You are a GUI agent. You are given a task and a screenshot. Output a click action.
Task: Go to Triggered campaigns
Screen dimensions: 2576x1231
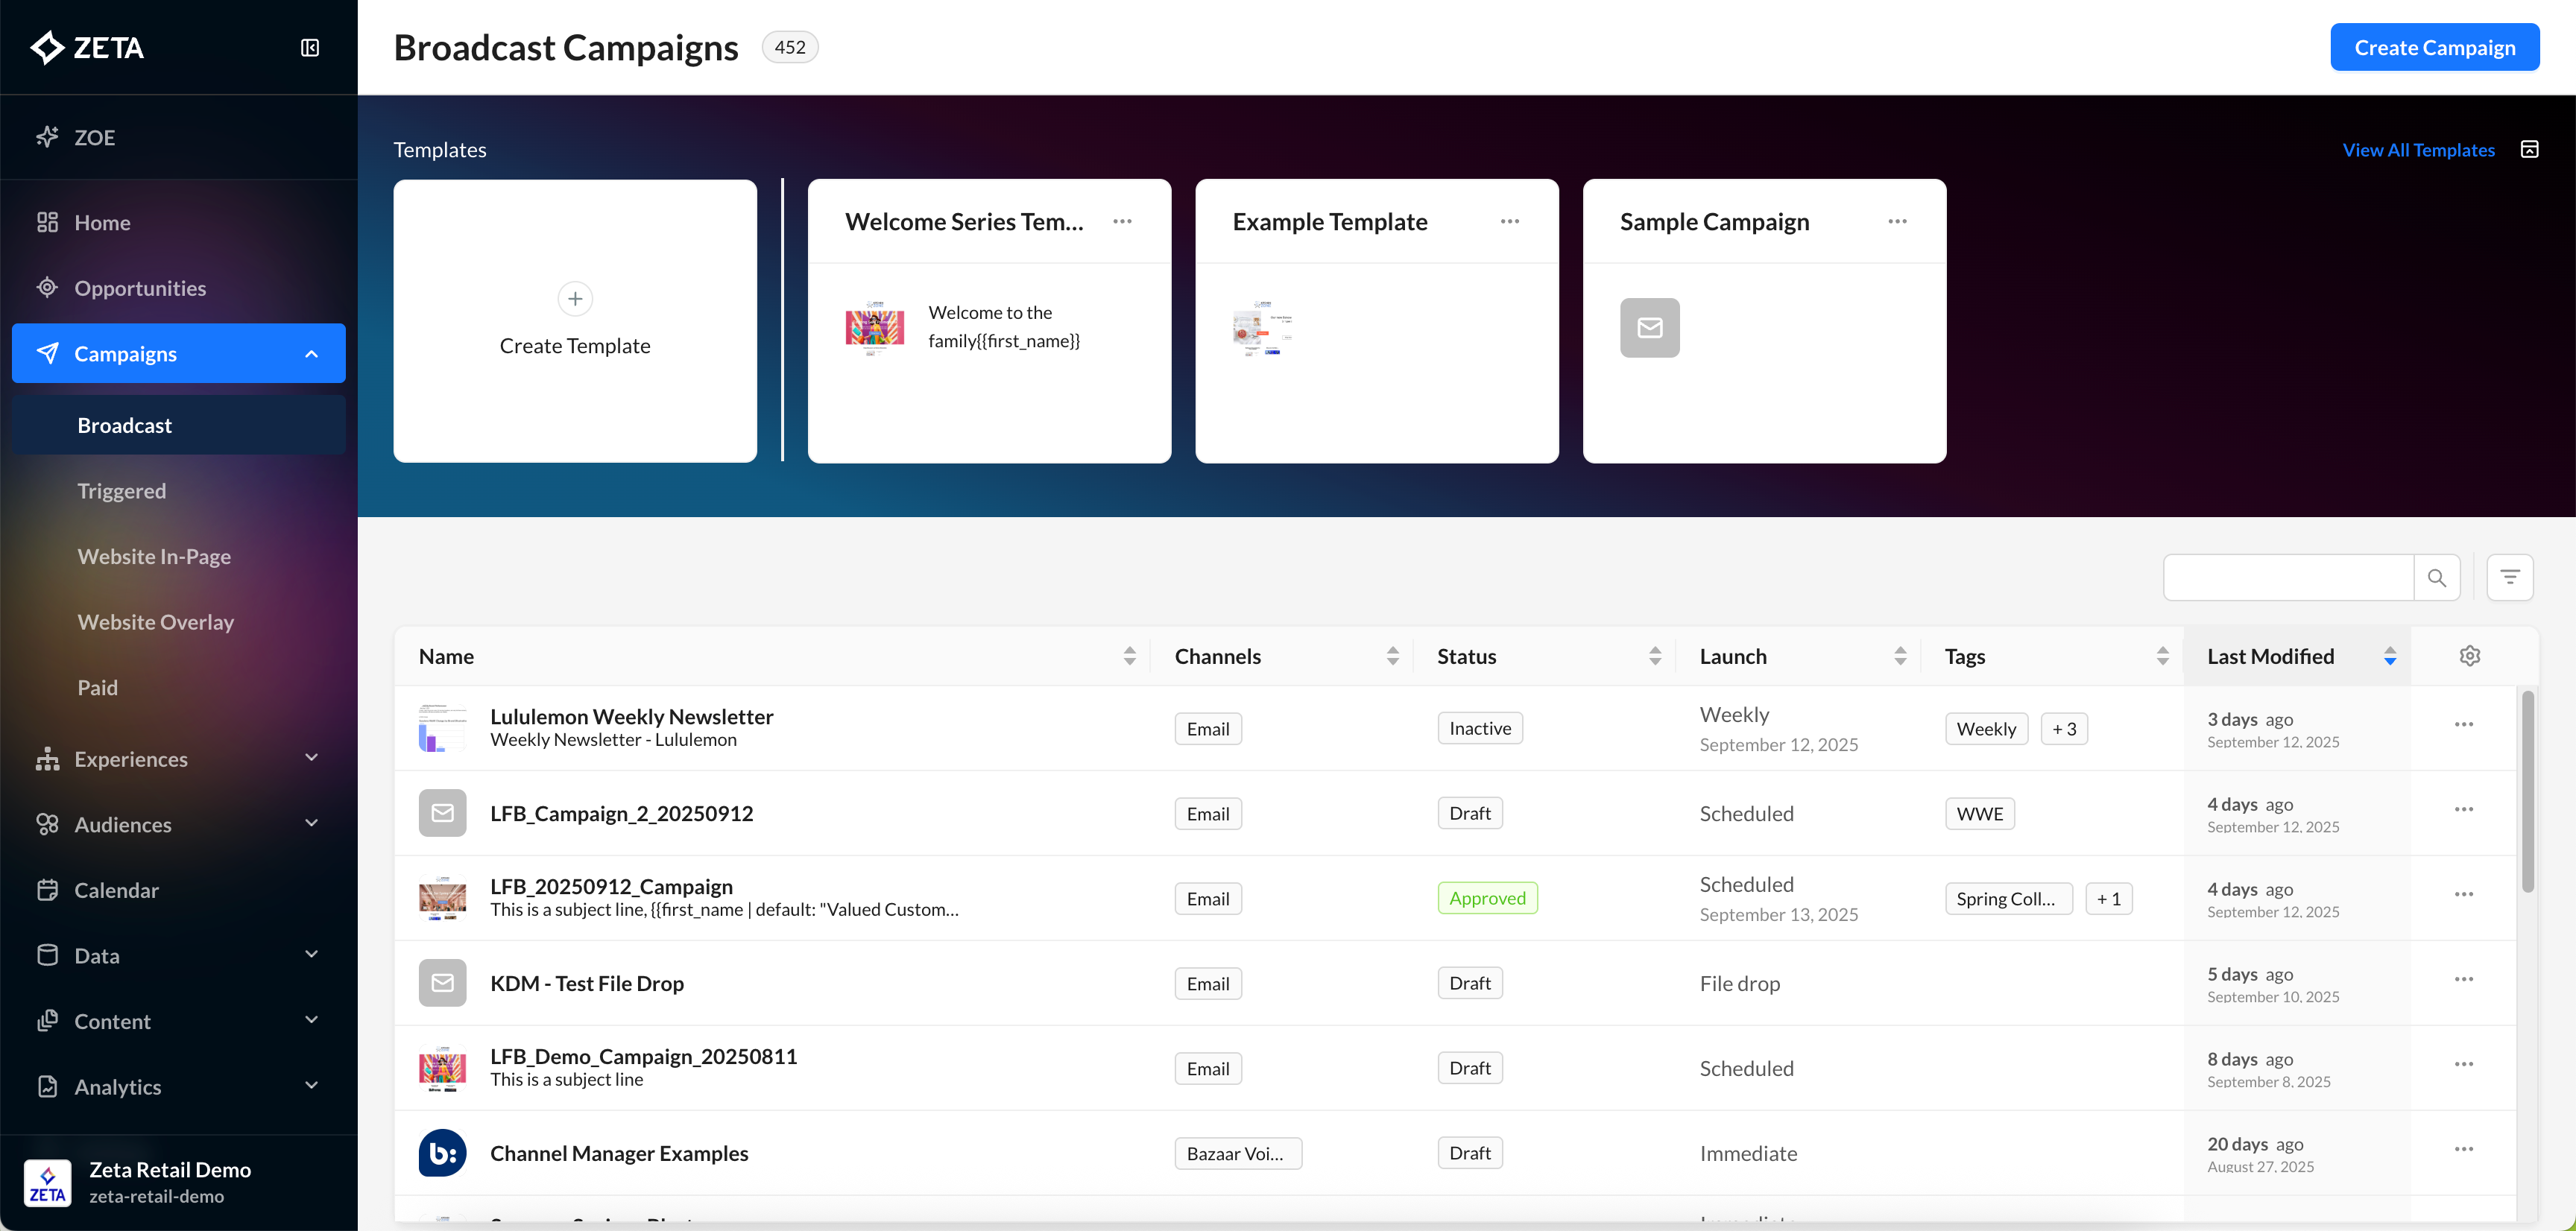(122, 491)
